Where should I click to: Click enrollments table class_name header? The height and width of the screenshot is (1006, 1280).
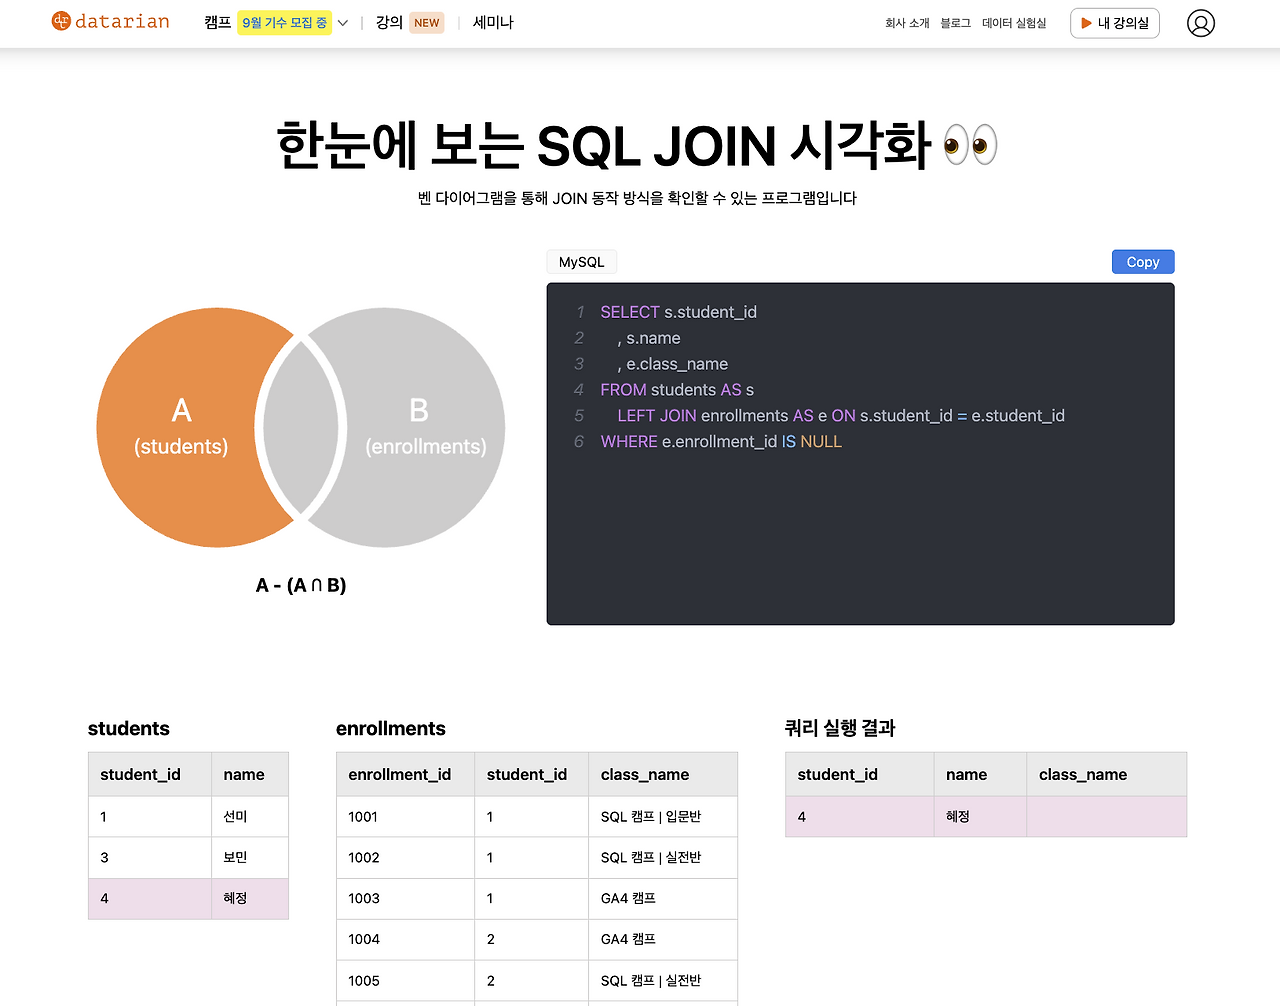pyautogui.click(x=663, y=774)
